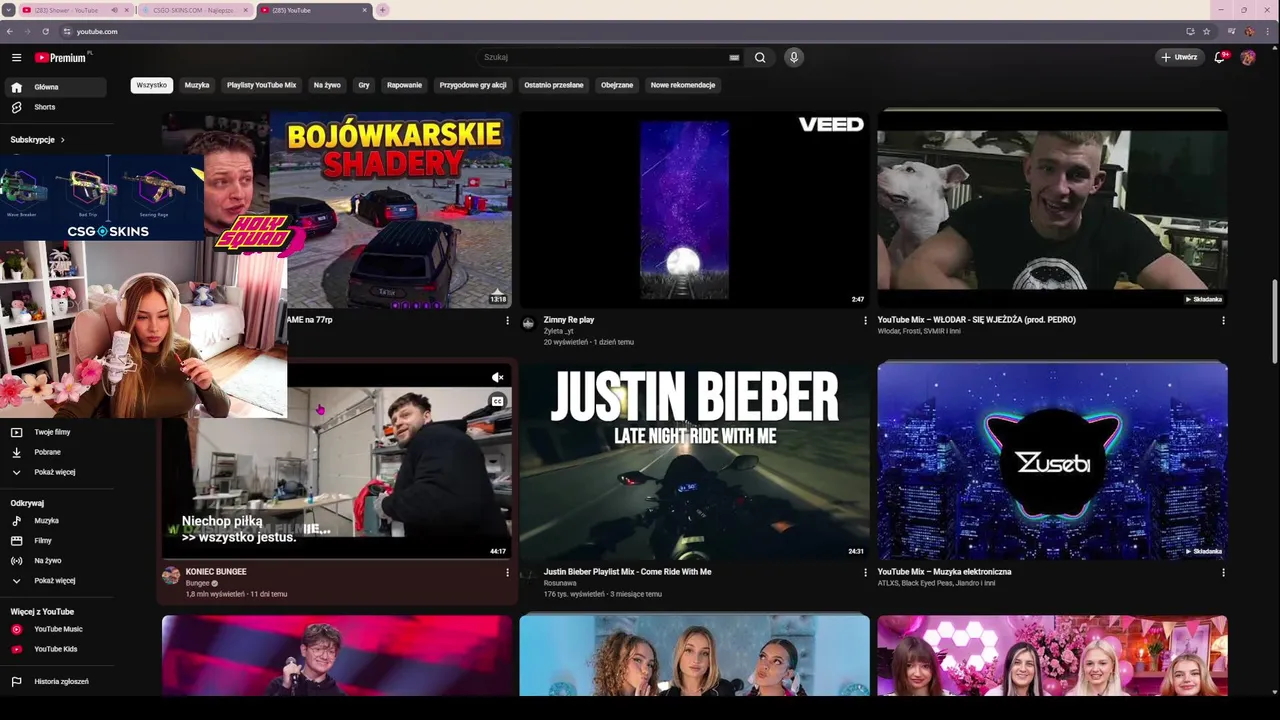Screen dimensions: 1280x720
Task: Open Zusebi electronic music mix thumbnail
Action: click(1052, 460)
